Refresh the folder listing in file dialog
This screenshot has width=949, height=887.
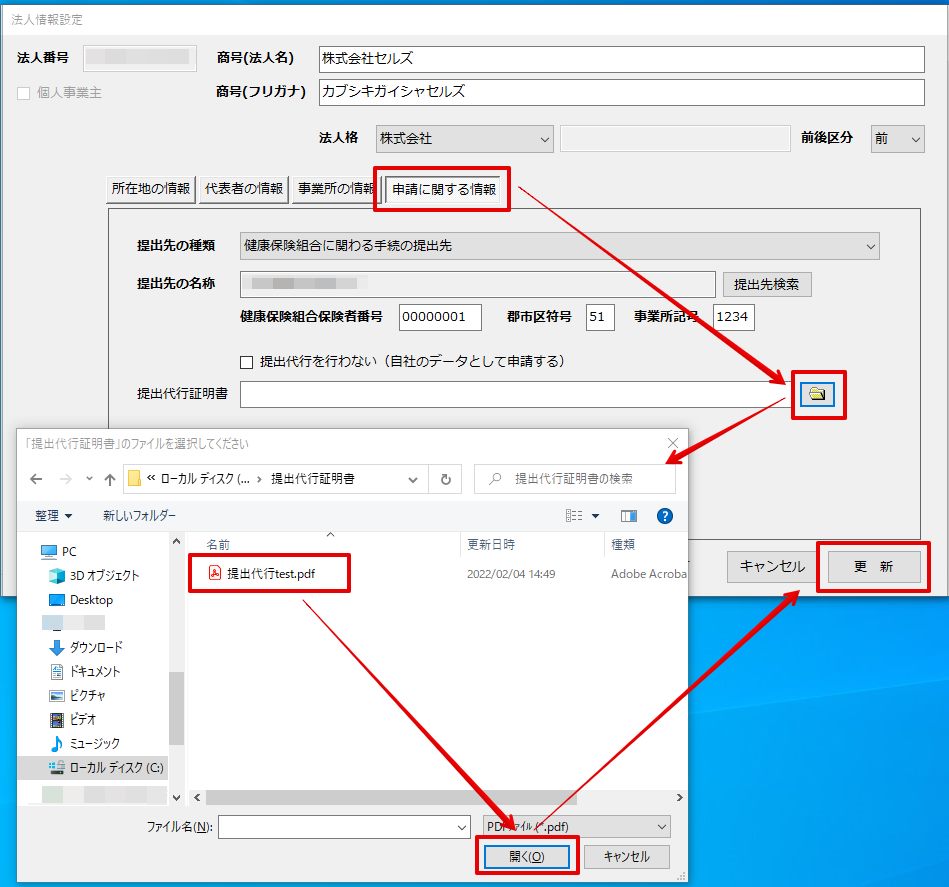[445, 479]
